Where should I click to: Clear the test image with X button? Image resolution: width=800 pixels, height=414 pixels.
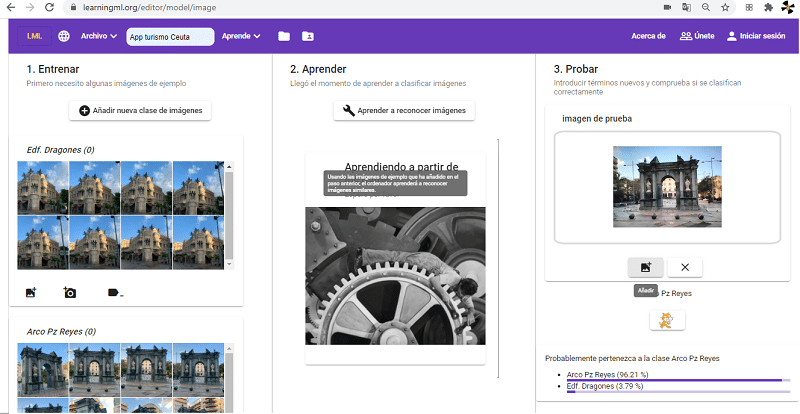click(x=685, y=267)
